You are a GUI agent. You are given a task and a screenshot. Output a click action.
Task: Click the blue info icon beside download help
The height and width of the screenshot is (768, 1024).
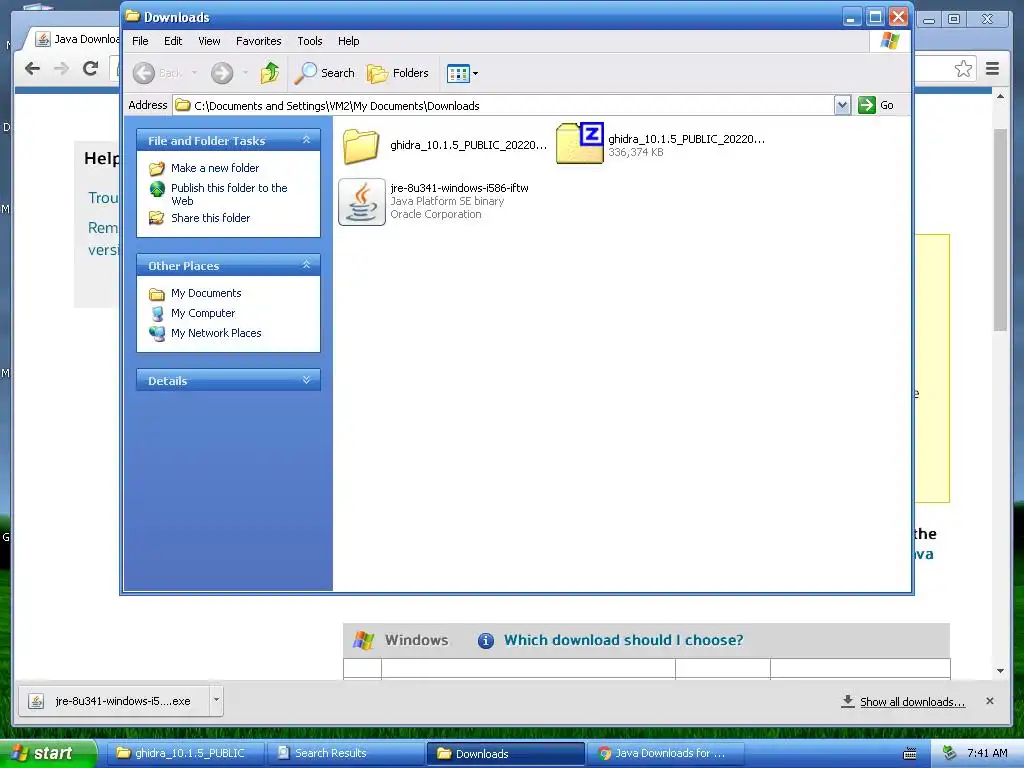(x=485, y=641)
